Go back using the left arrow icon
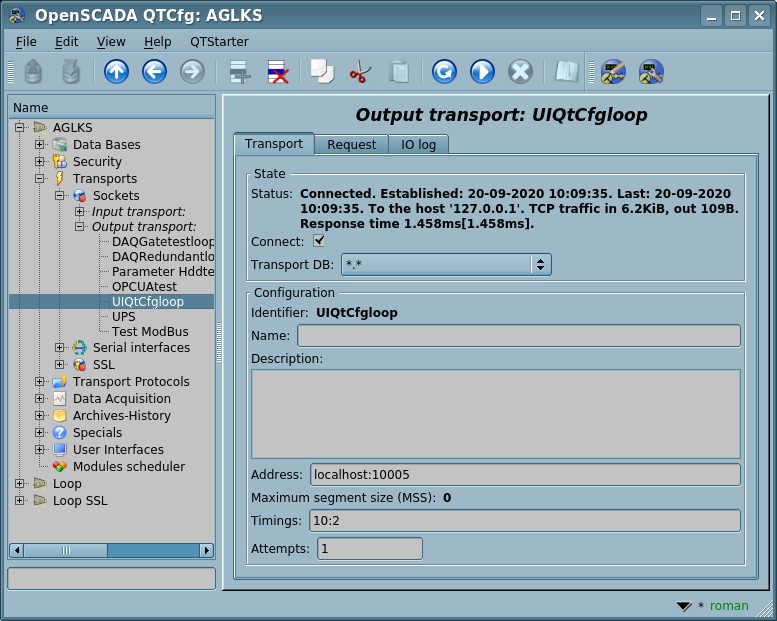777x621 pixels. 154,72
